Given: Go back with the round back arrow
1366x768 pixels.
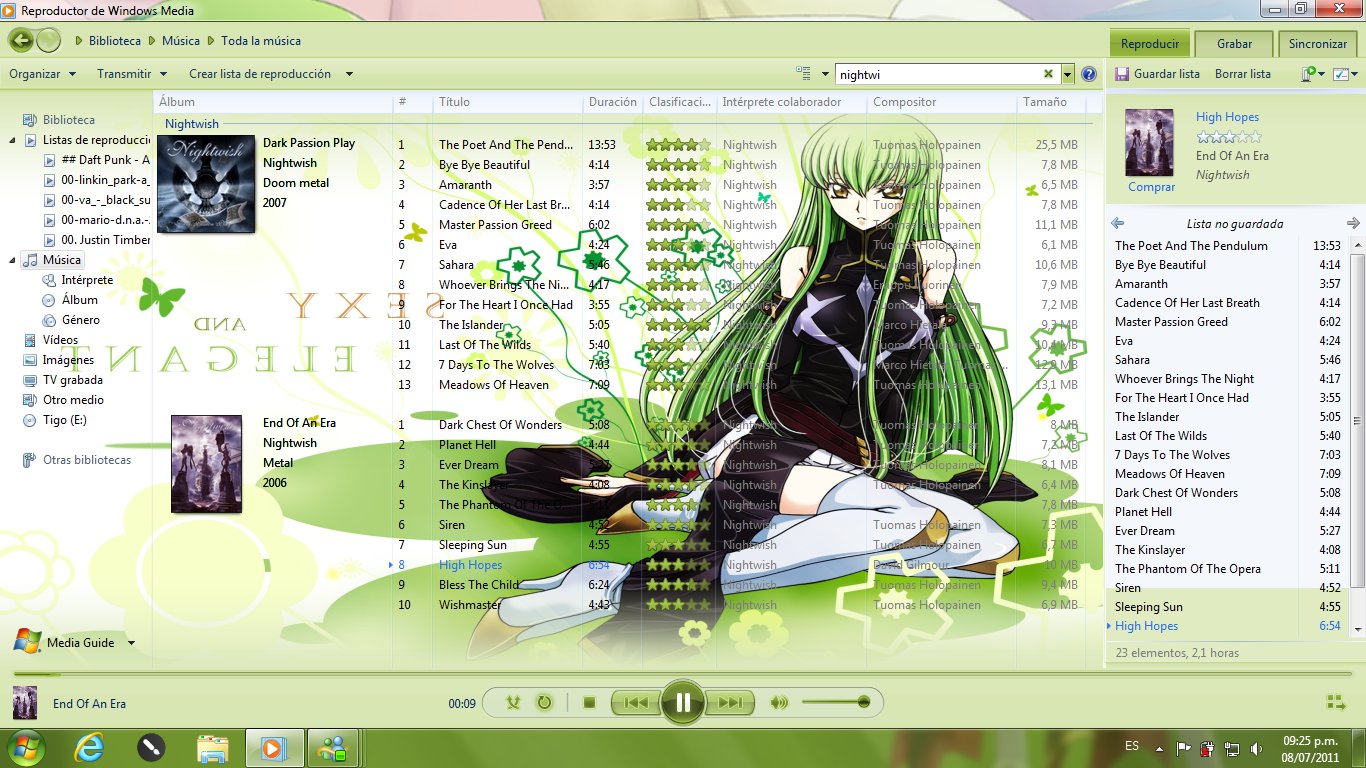Looking at the screenshot, I should (x=21, y=41).
